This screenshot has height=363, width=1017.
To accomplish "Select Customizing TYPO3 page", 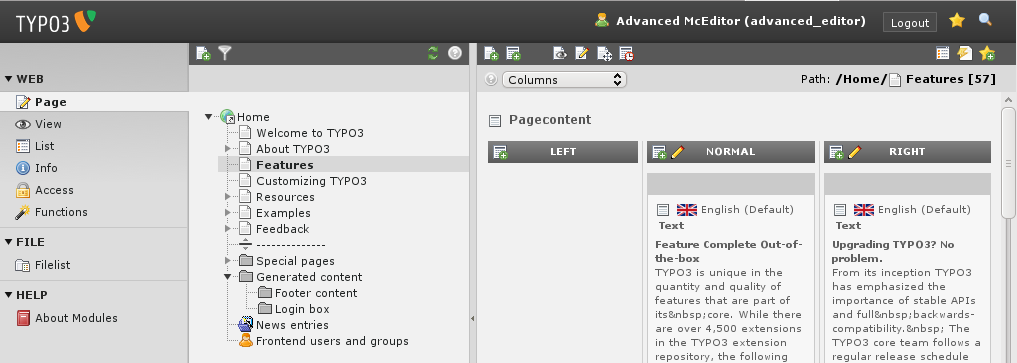I will point(311,181).
